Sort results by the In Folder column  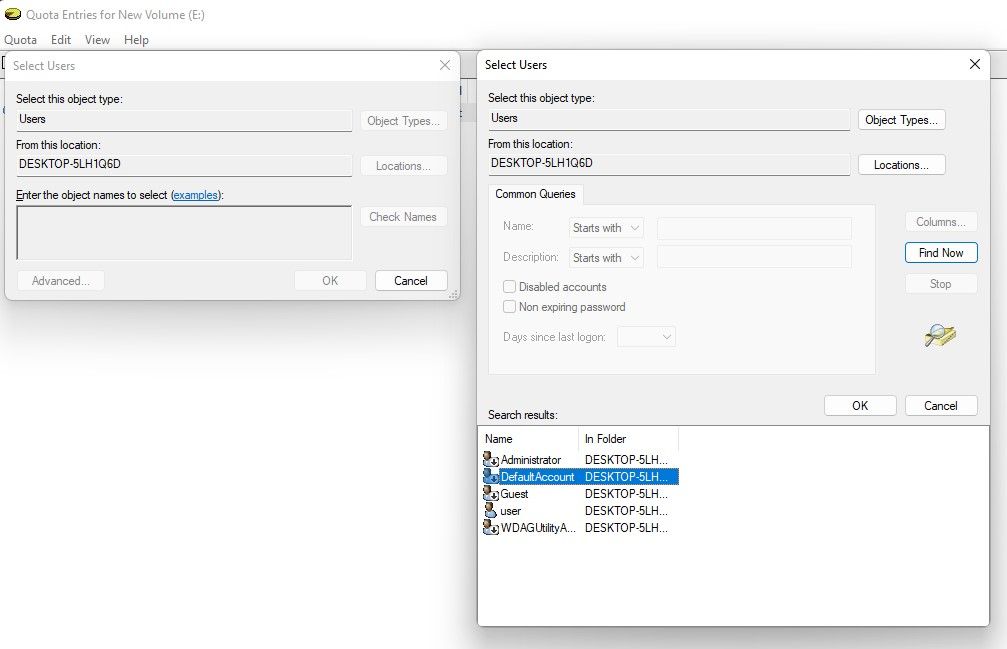627,439
